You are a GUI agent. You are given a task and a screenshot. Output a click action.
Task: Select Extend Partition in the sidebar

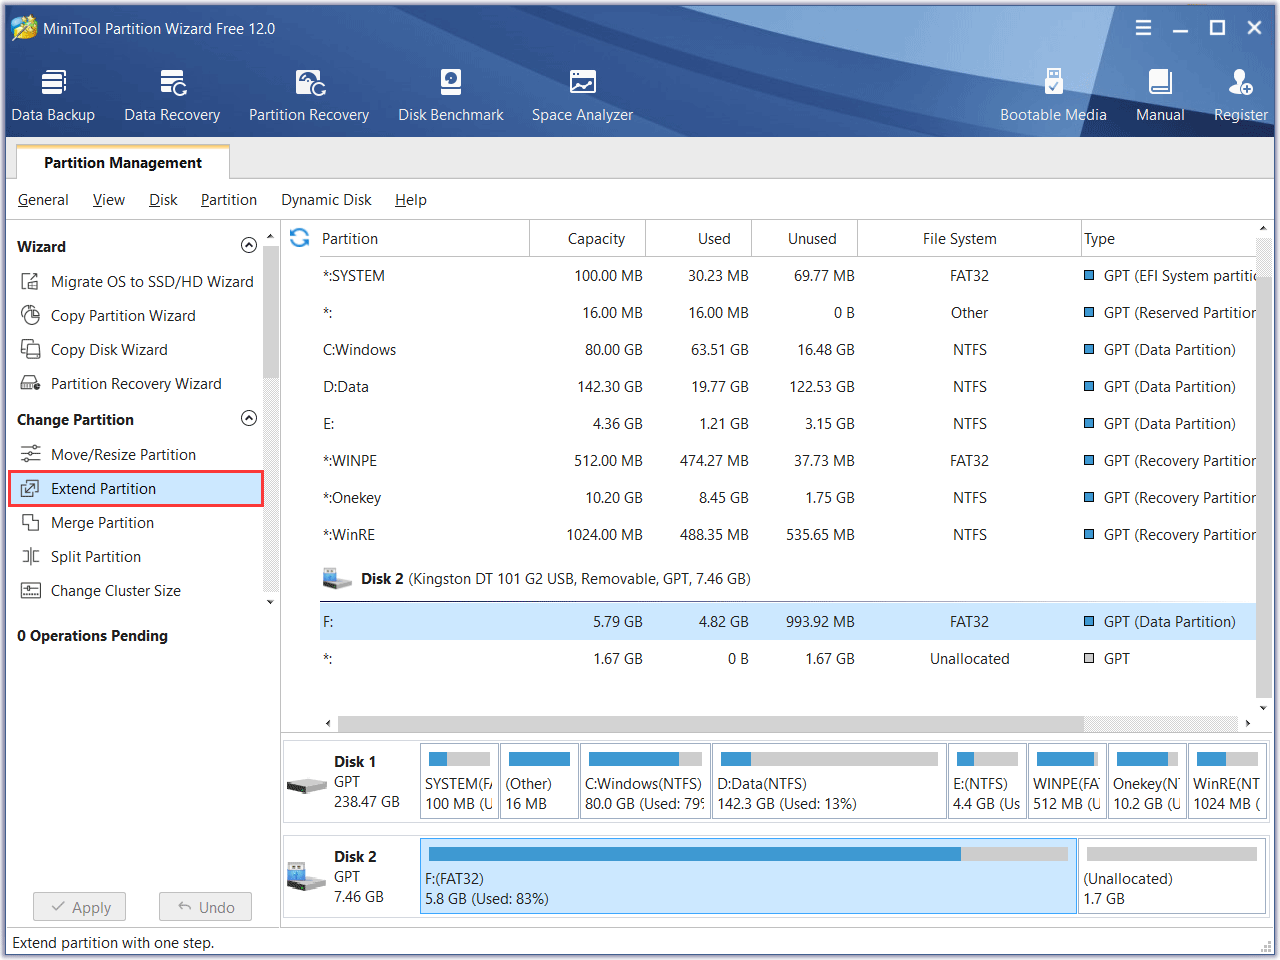[x=136, y=489]
